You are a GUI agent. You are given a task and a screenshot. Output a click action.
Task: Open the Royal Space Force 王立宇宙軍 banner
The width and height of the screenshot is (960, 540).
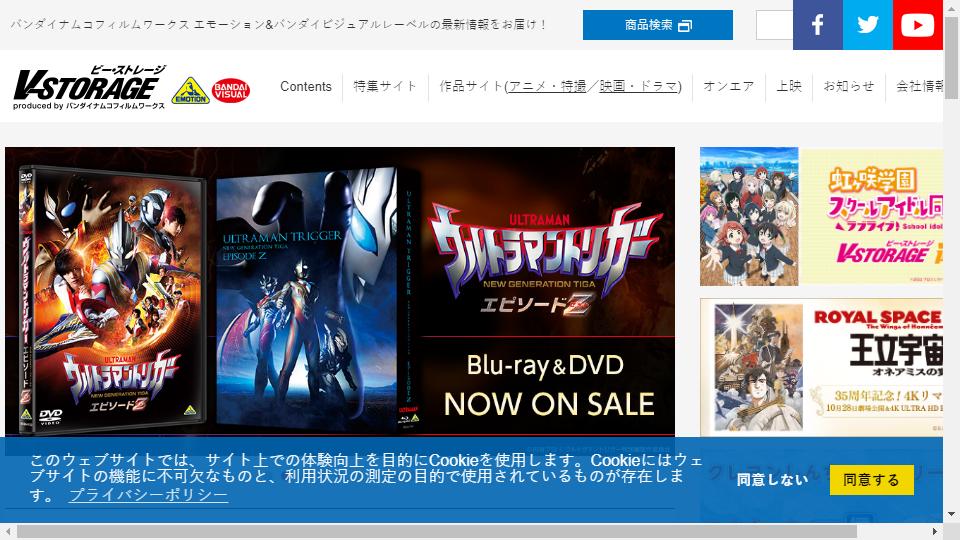coord(821,367)
